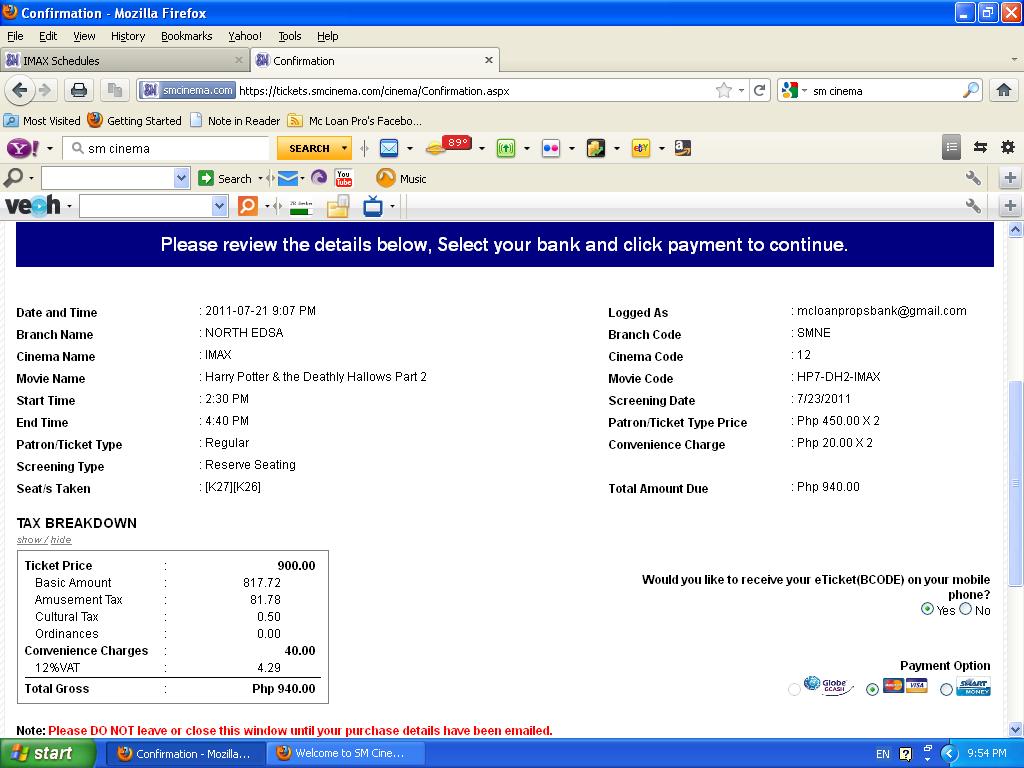Click the plus button on Veoh toolbar
The width and height of the screenshot is (1024, 768).
(1010, 206)
